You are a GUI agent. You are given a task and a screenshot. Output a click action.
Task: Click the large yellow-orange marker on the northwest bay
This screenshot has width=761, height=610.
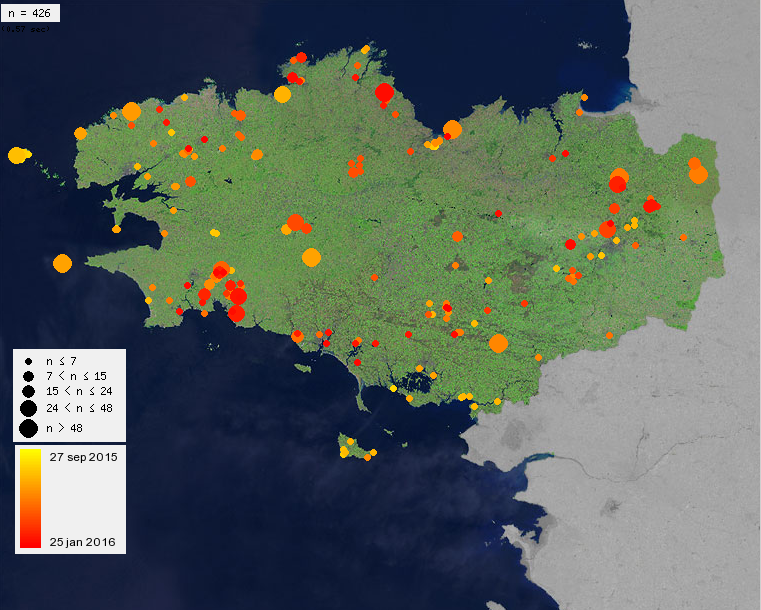[x=282, y=94]
